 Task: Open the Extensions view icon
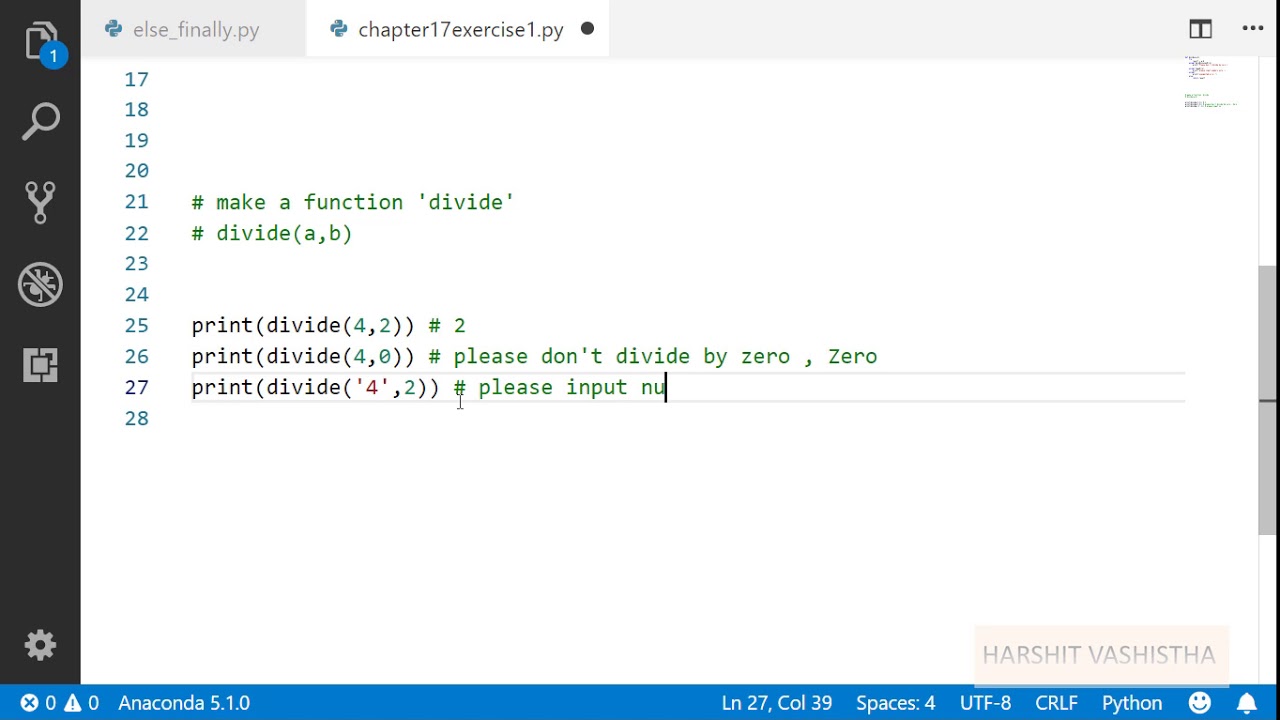click(41, 365)
